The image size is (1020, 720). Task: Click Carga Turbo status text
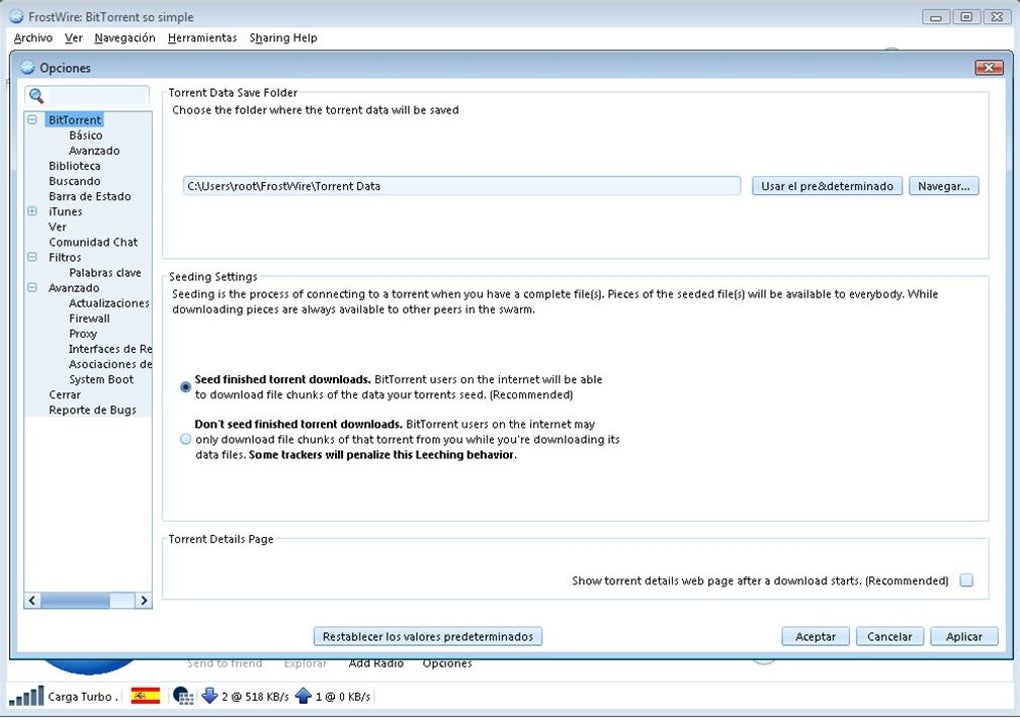tap(83, 696)
